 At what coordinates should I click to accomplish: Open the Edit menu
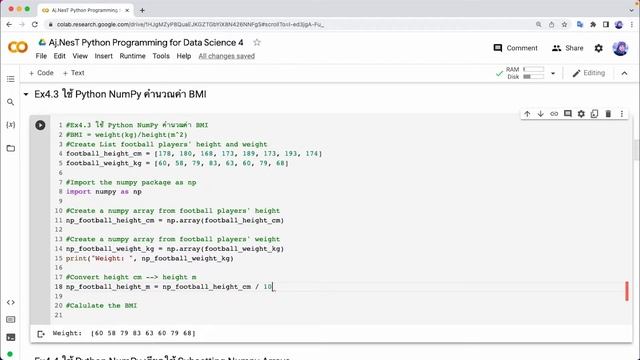pos(60,56)
